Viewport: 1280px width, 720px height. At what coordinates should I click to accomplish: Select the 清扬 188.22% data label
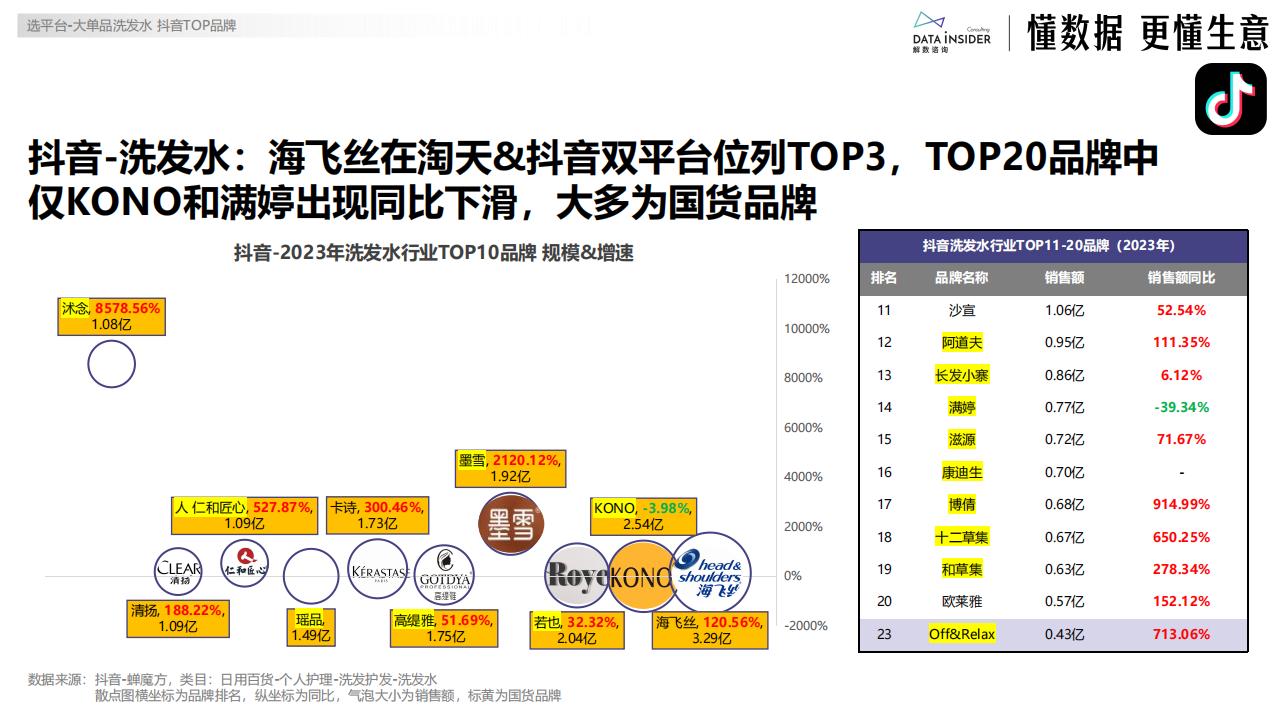[x=178, y=618]
